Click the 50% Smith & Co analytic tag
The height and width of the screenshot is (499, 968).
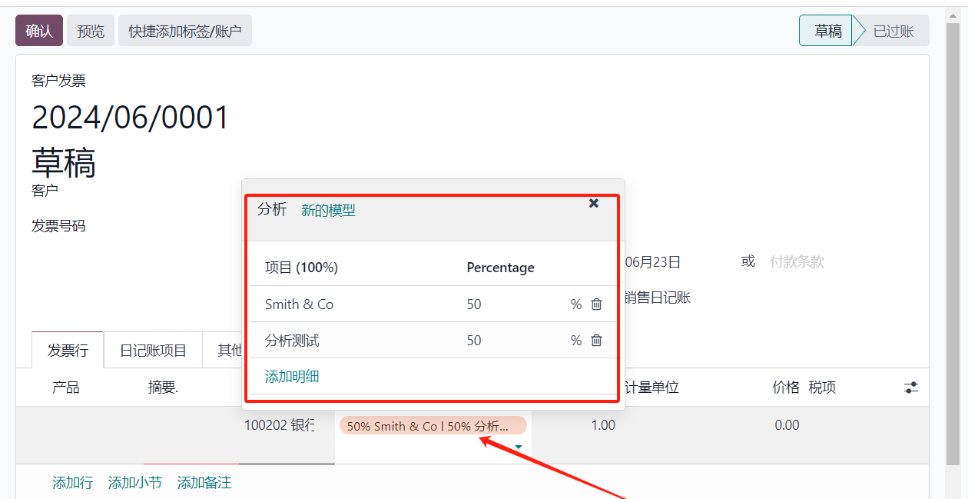tap(432, 426)
